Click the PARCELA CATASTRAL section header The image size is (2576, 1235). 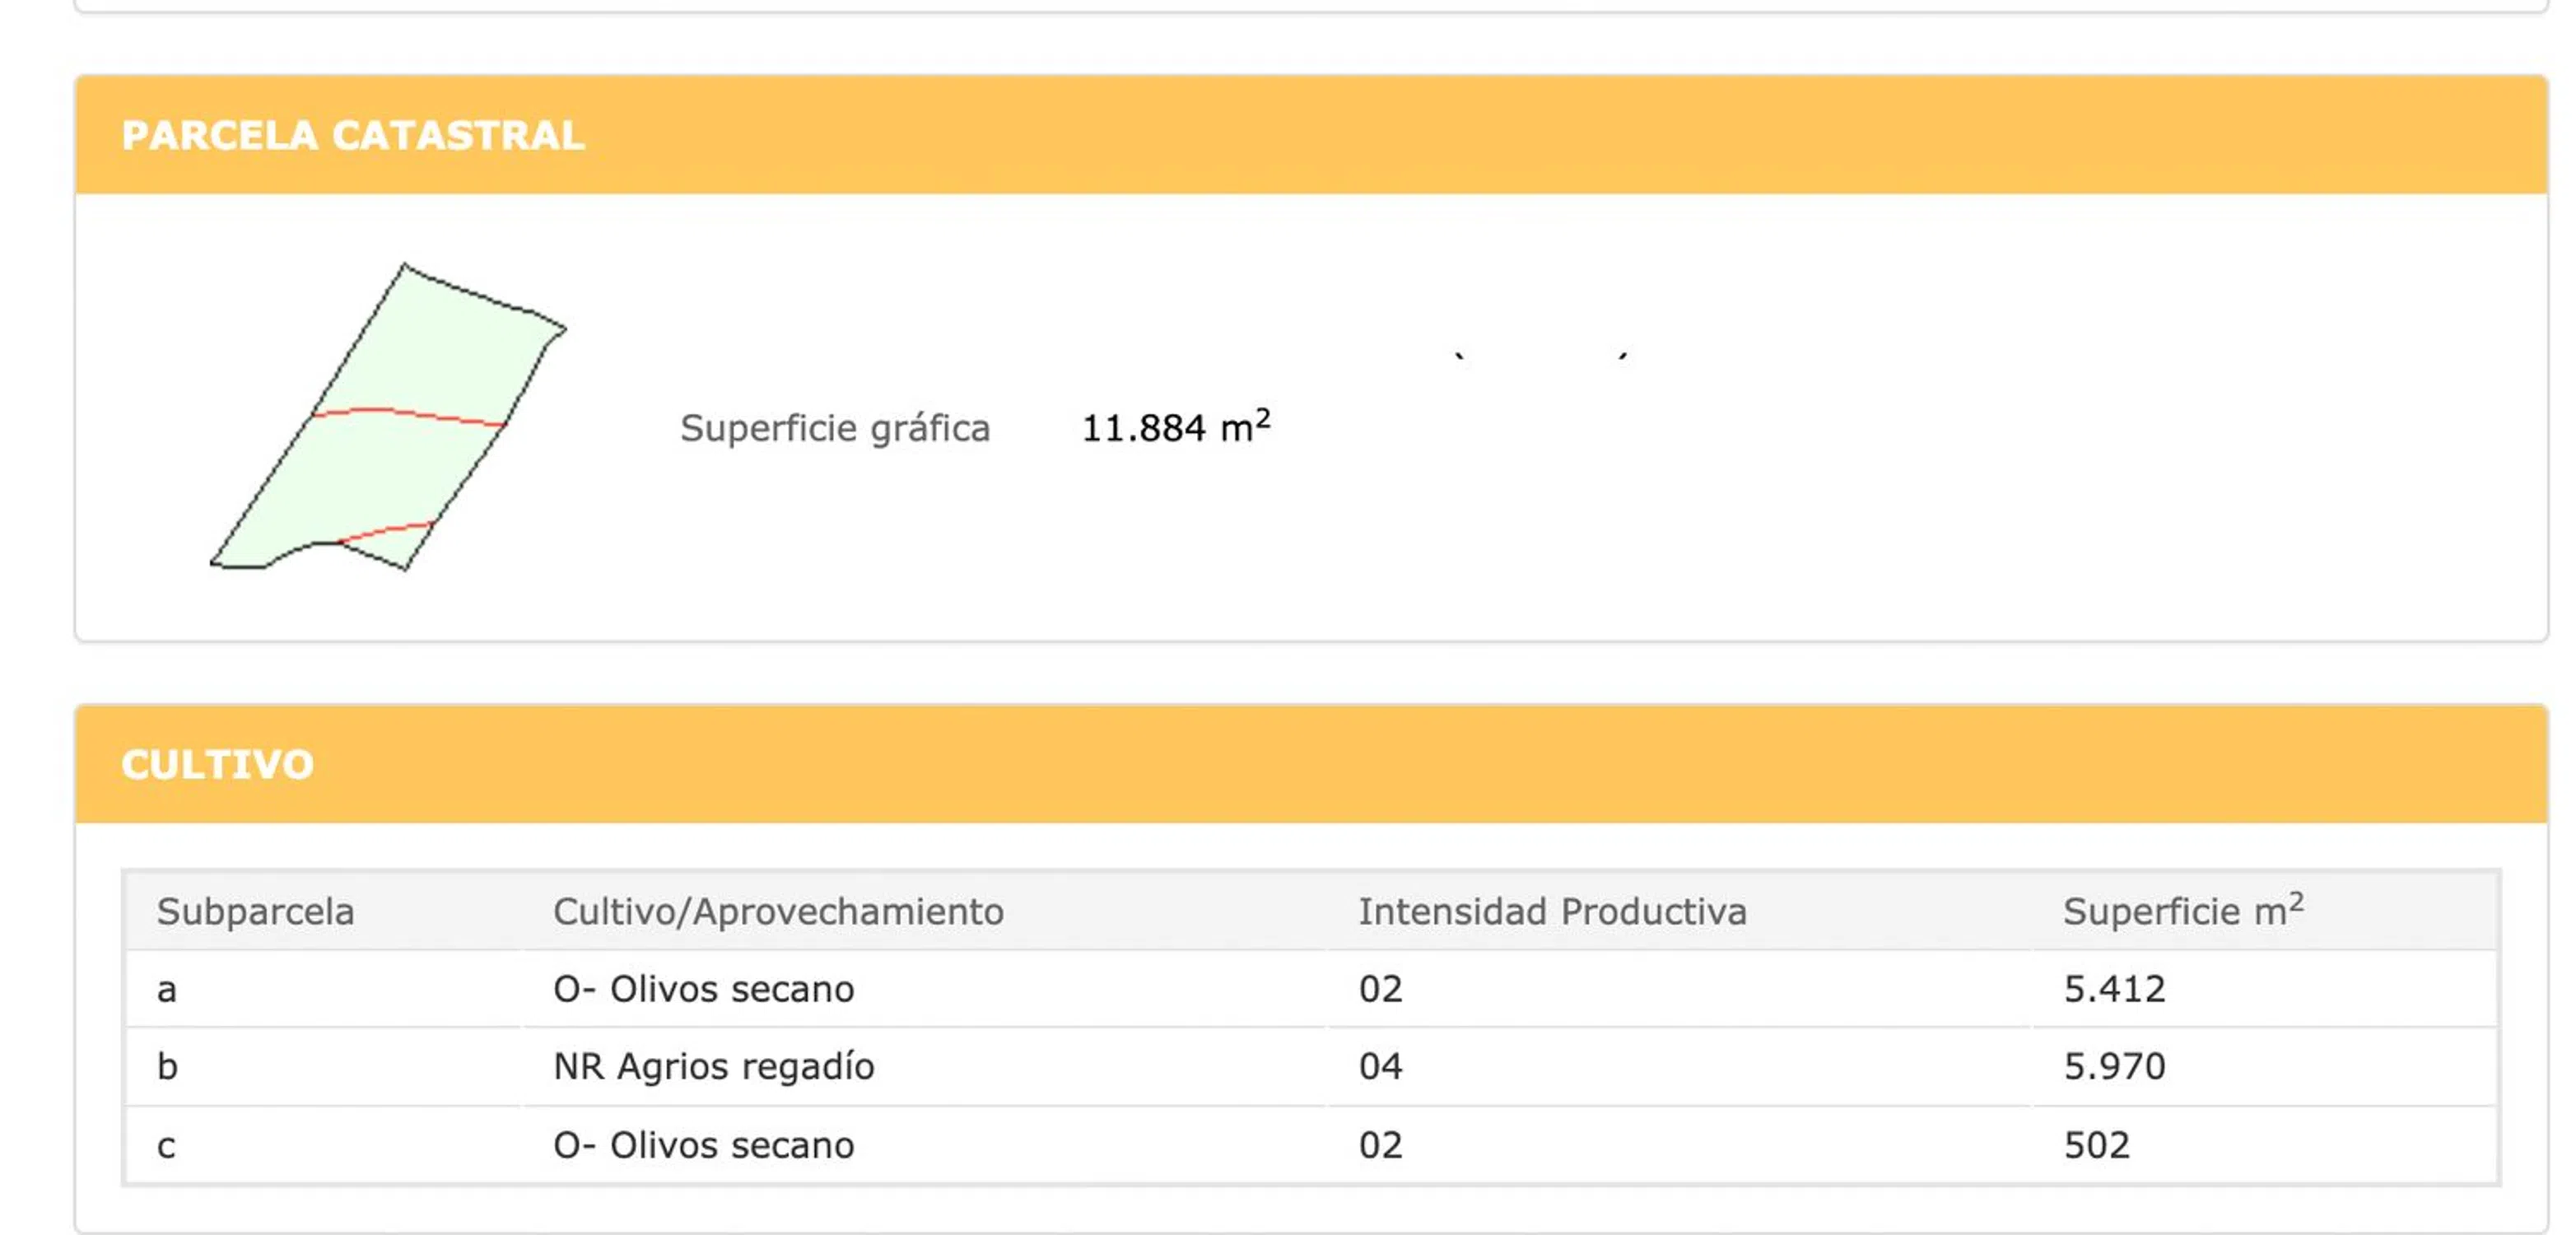pos(352,135)
